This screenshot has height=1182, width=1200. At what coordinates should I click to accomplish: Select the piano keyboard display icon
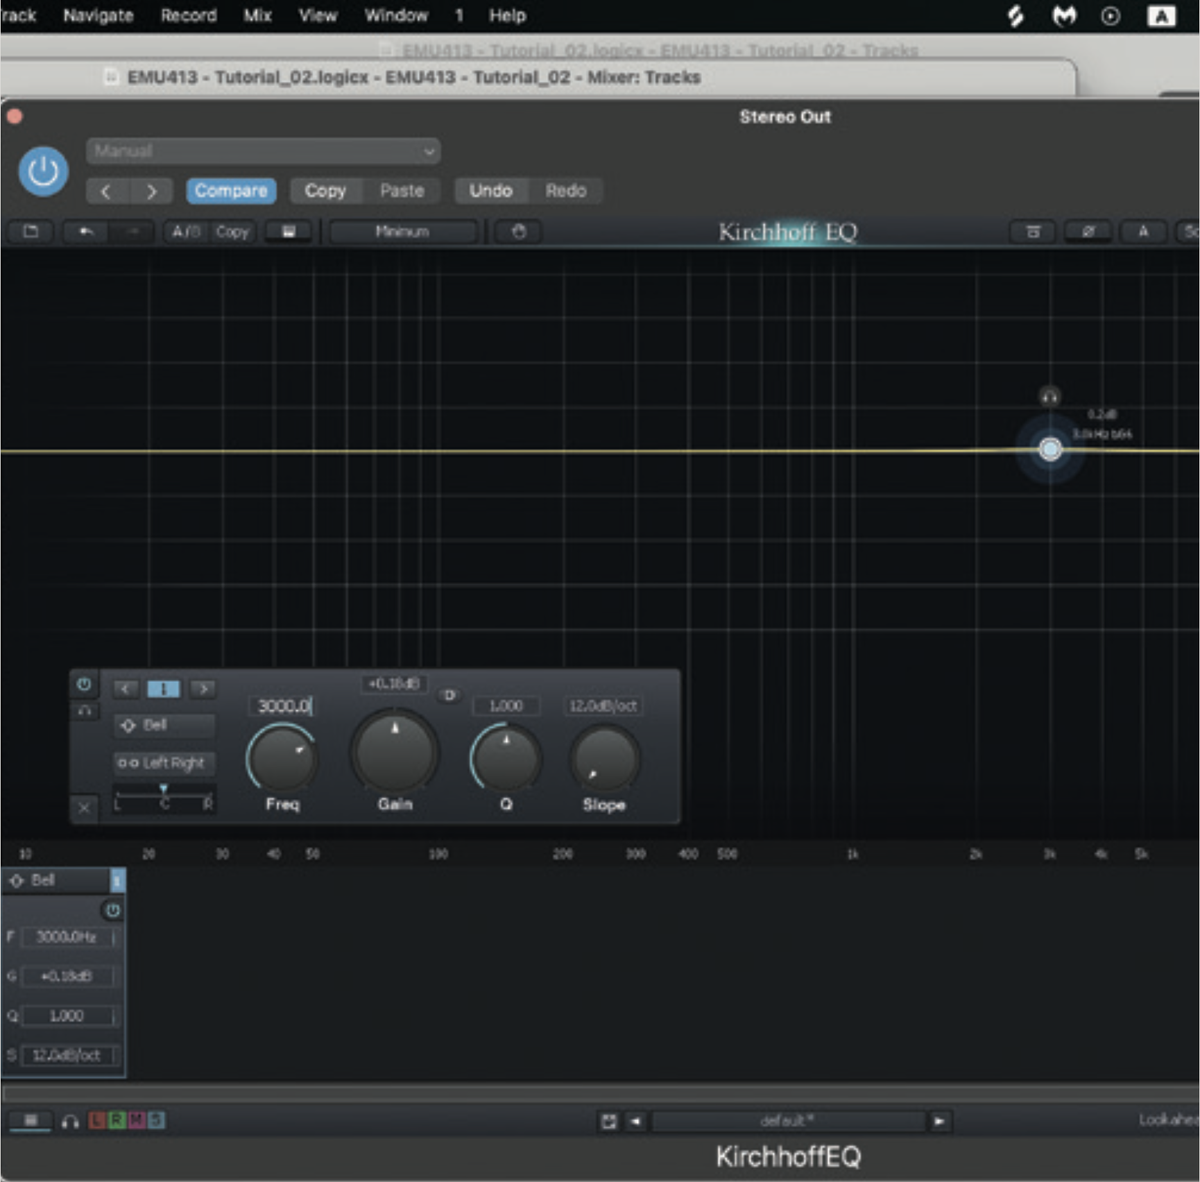pyautogui.click(x=289, y=231)
